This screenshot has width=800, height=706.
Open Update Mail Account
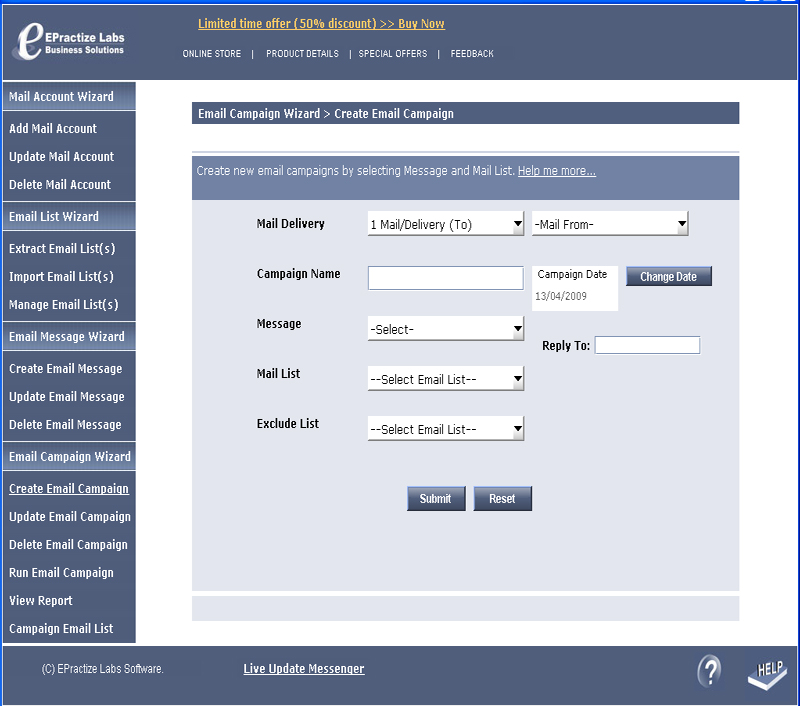tap(61, 157)
